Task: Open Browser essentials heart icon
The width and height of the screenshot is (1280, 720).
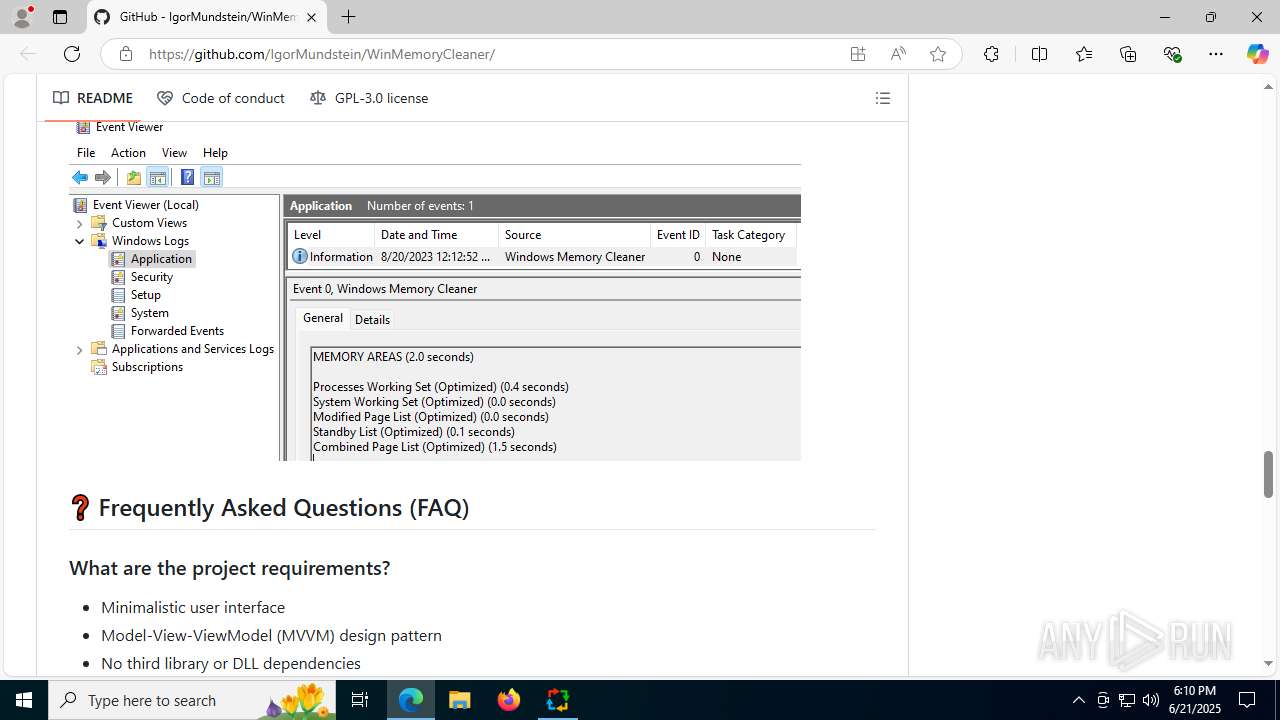Action: click(x=1172, y=54)
